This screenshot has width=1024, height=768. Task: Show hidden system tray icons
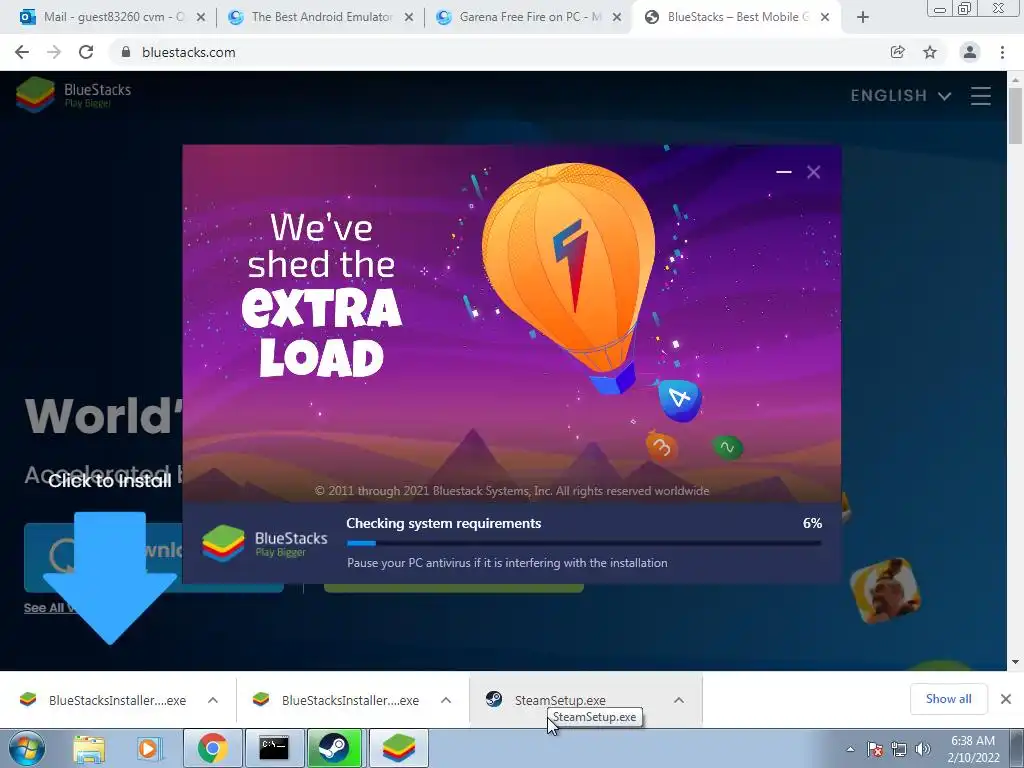click(x=850, y=749)
